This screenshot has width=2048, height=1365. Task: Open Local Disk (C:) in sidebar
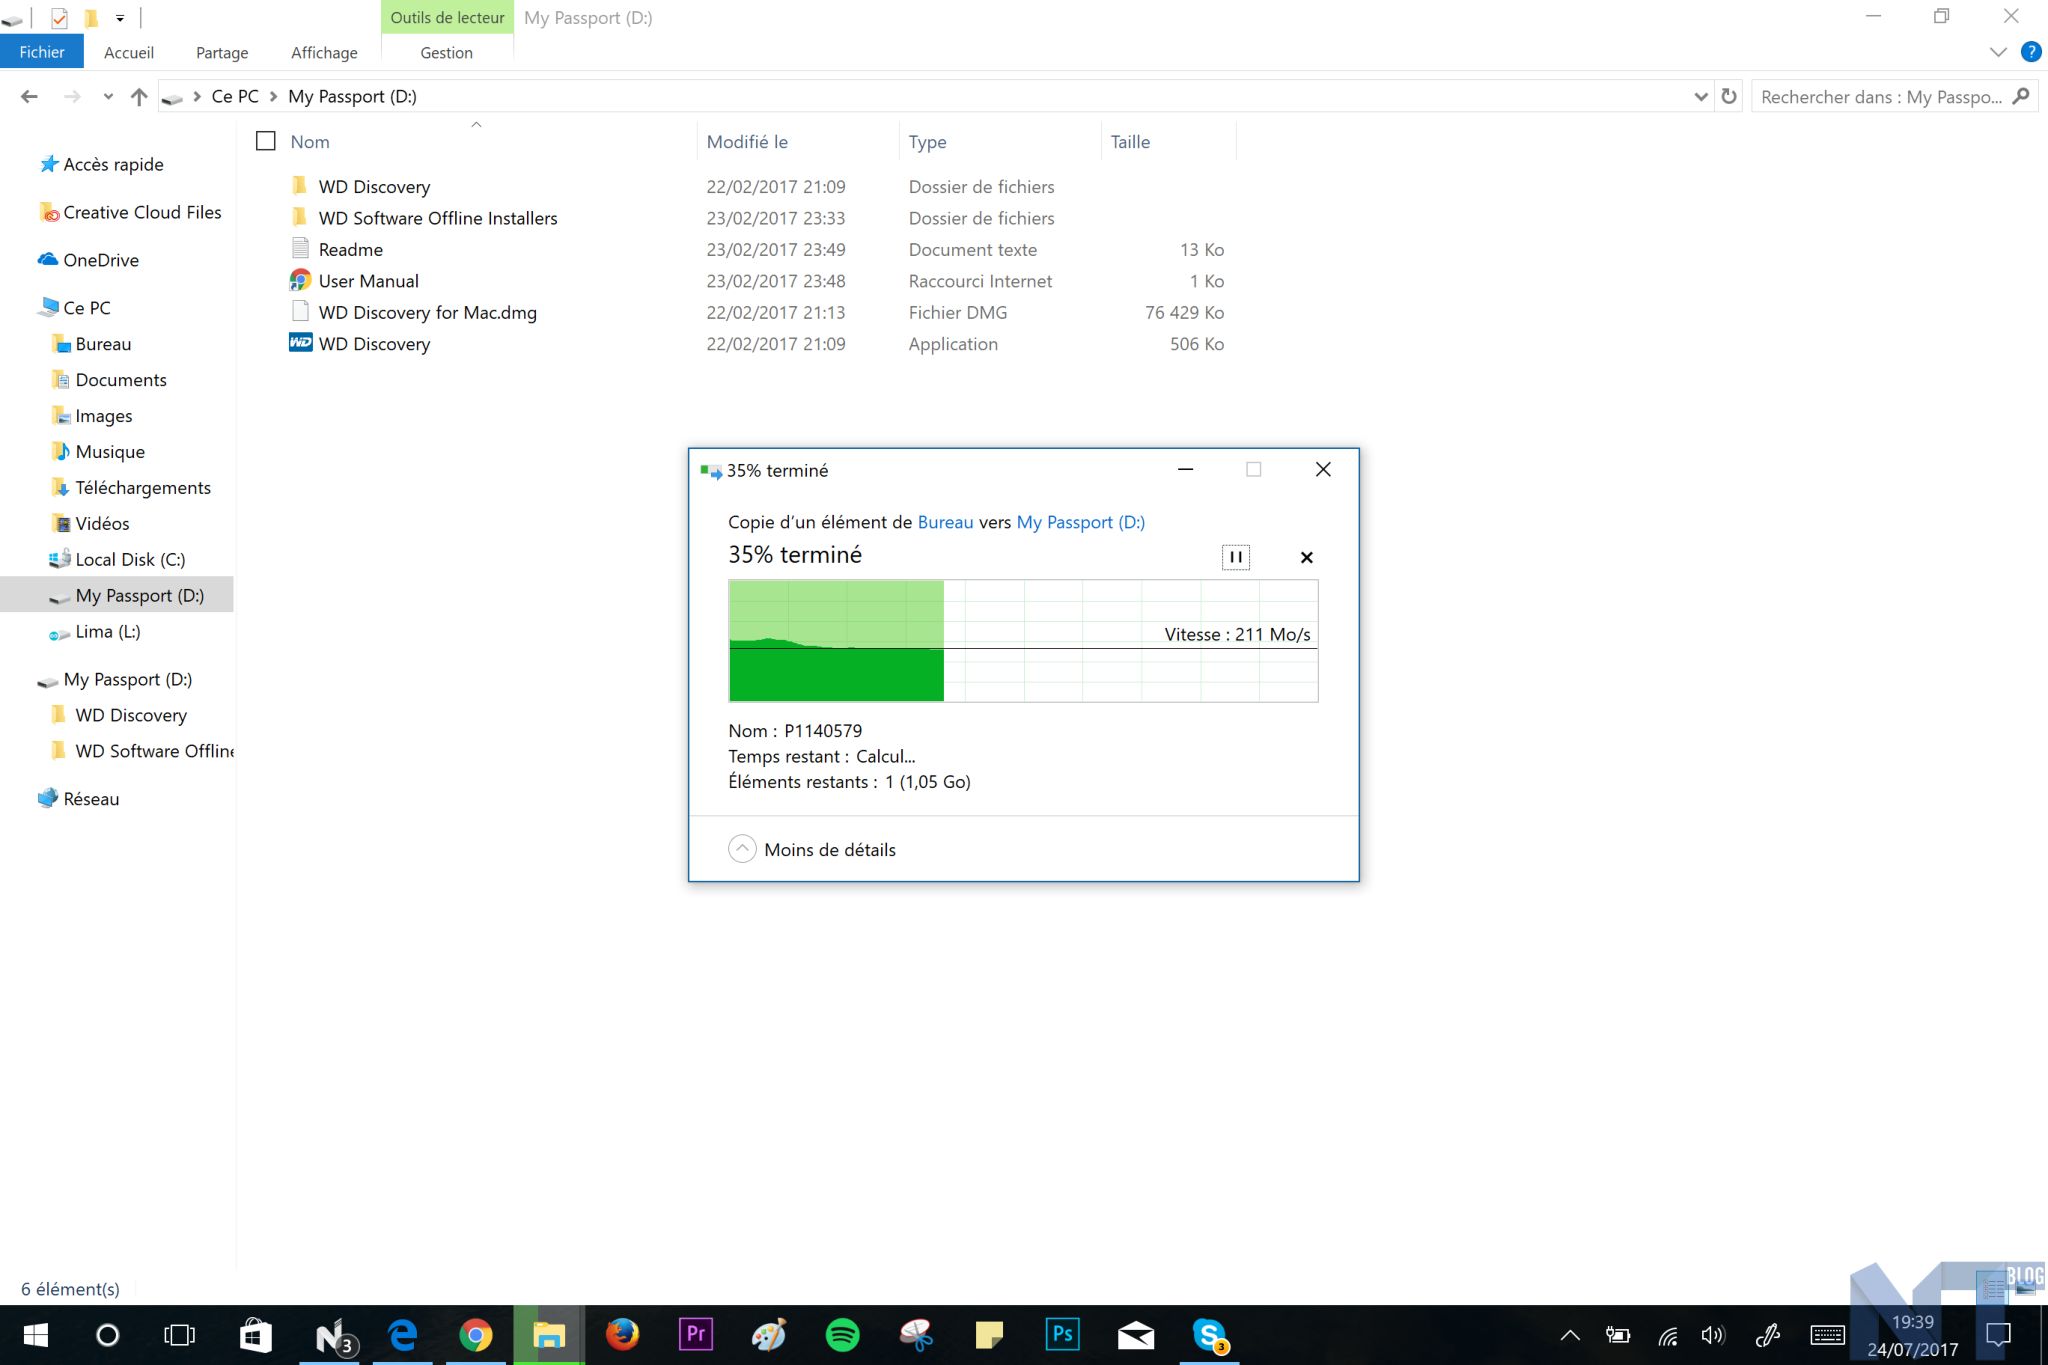130,560
